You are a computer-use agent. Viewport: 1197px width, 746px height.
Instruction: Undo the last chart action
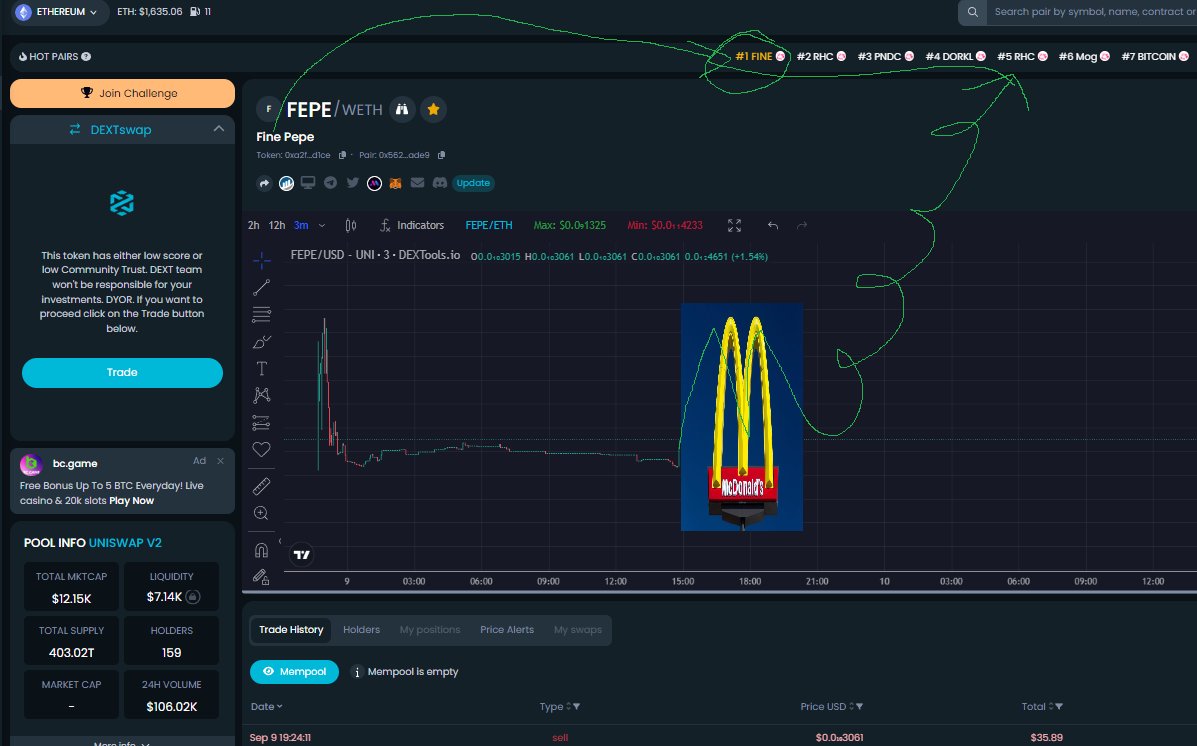(x=773, y=225)
